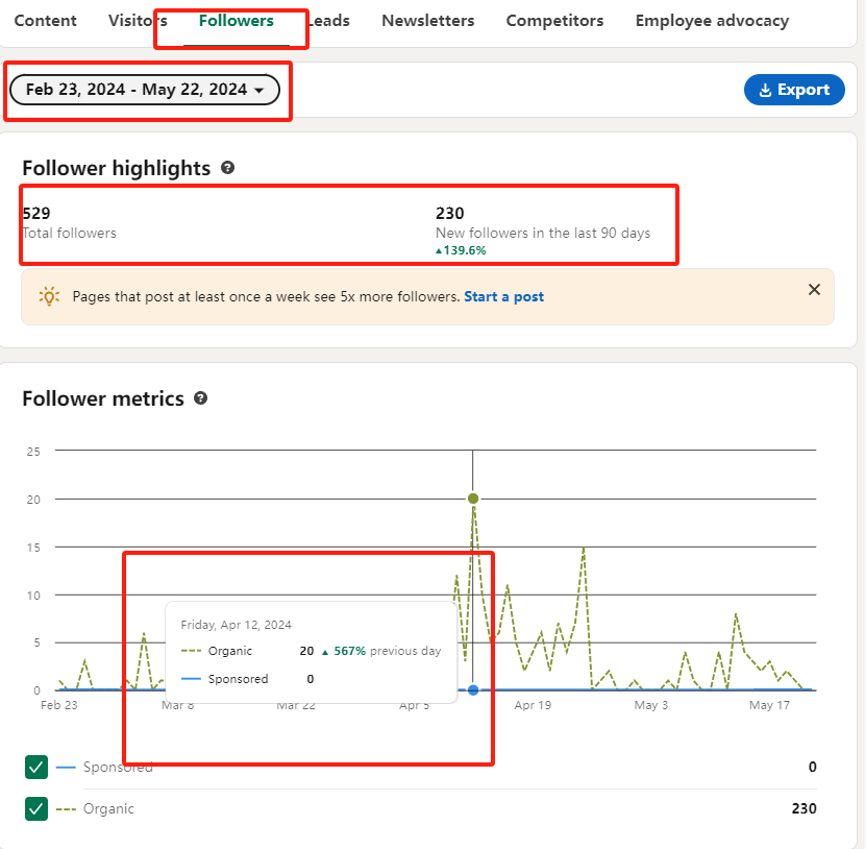This screenshot has height=849, width=866.
Task: Click the blue Sponsored legend line
Action: [66, 767]
